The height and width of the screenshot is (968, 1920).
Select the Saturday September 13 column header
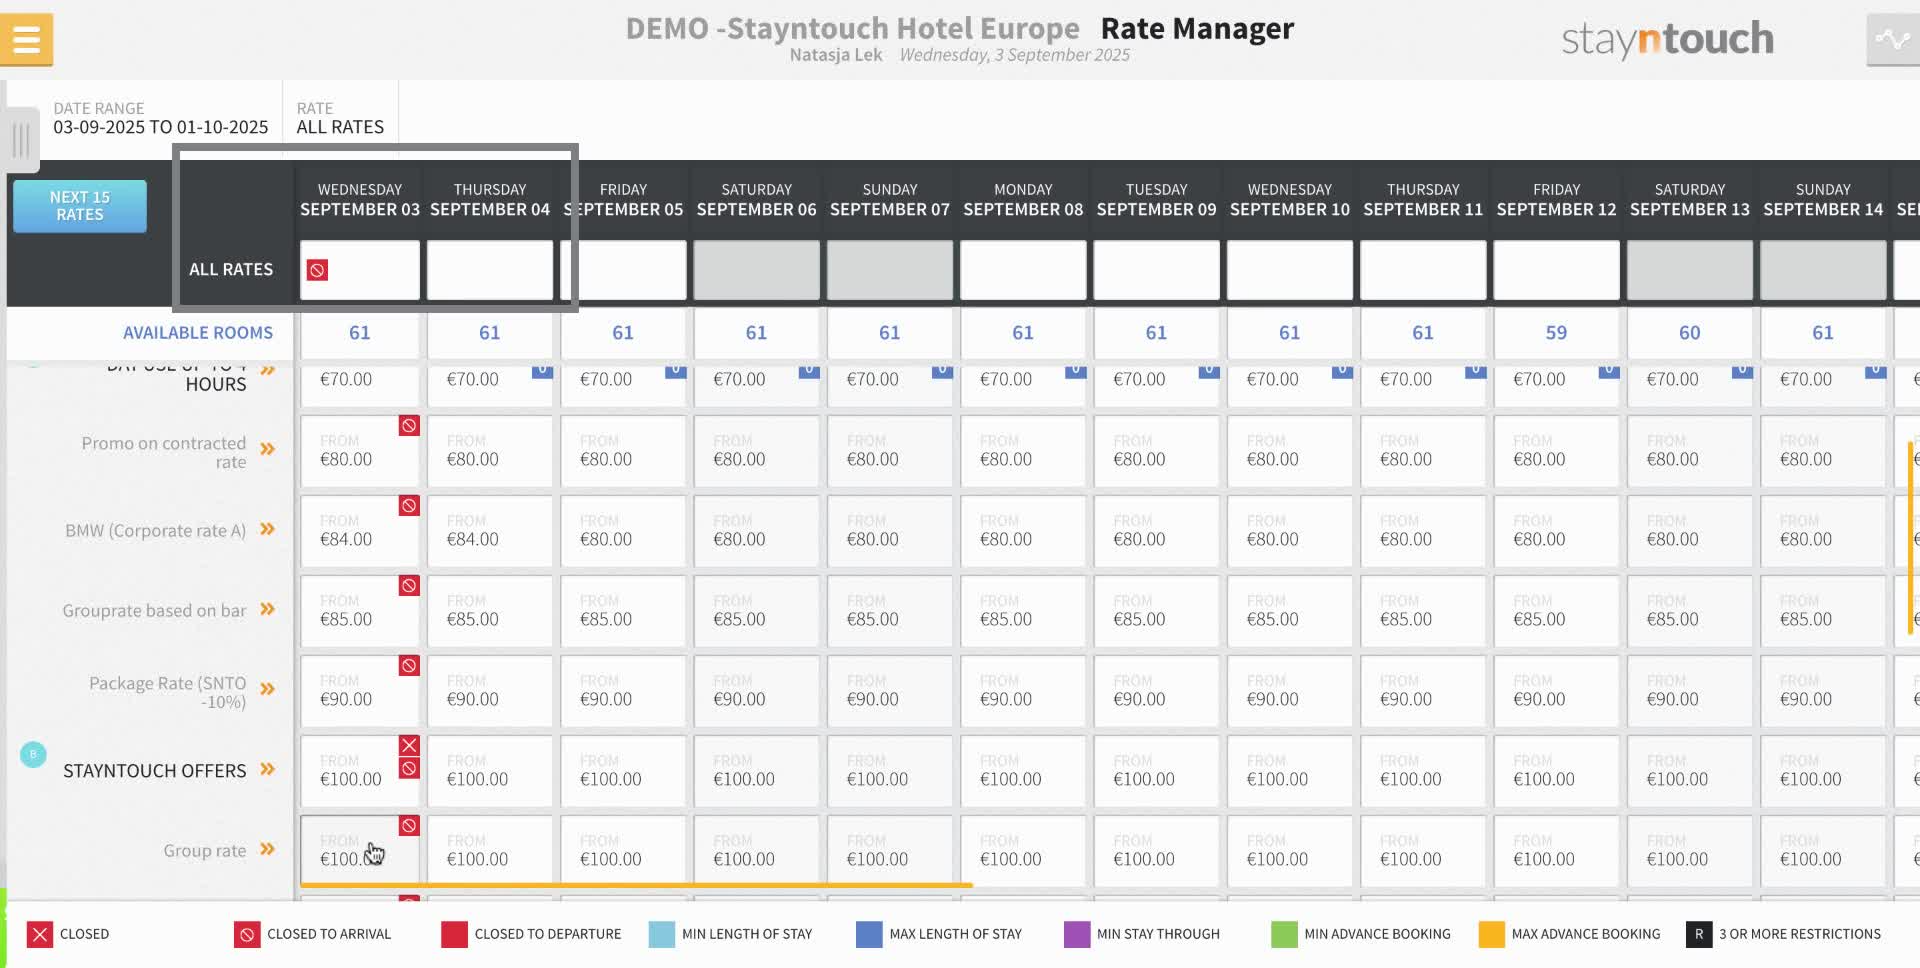pos(1690,200)
